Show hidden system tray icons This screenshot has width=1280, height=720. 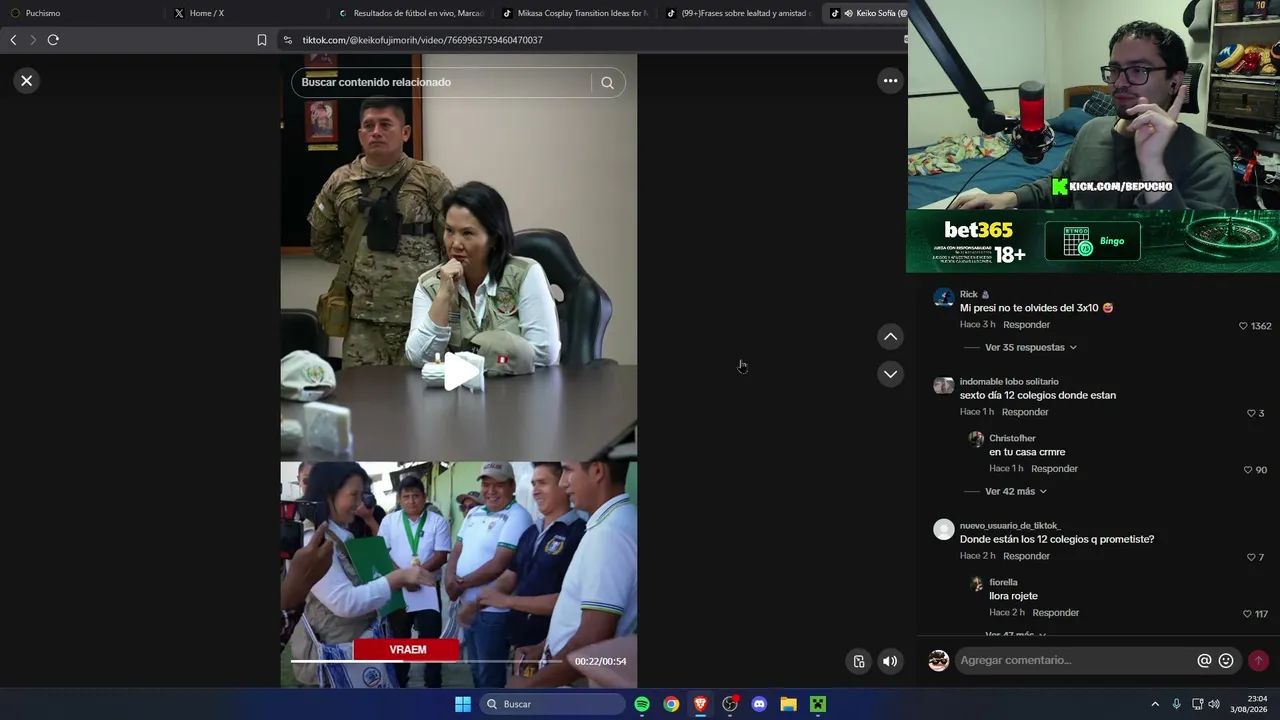pyautogui.click(x=1155, y=704)
